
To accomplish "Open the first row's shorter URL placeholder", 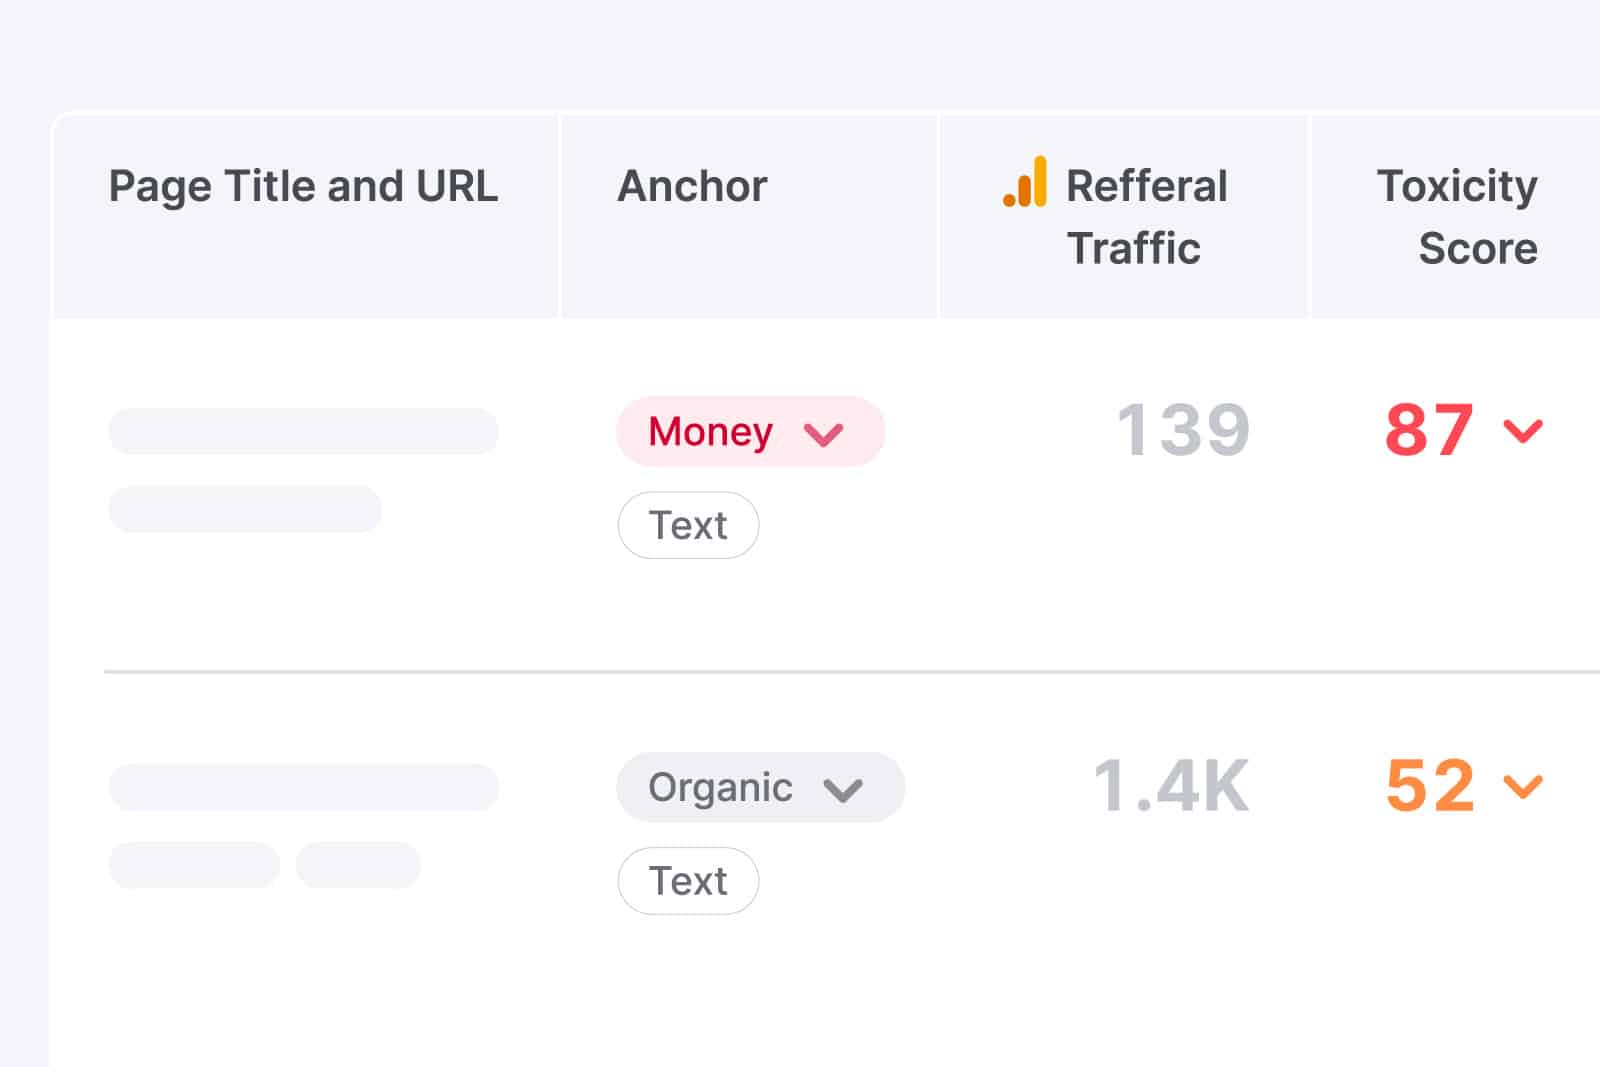I will tap(245, 510).
